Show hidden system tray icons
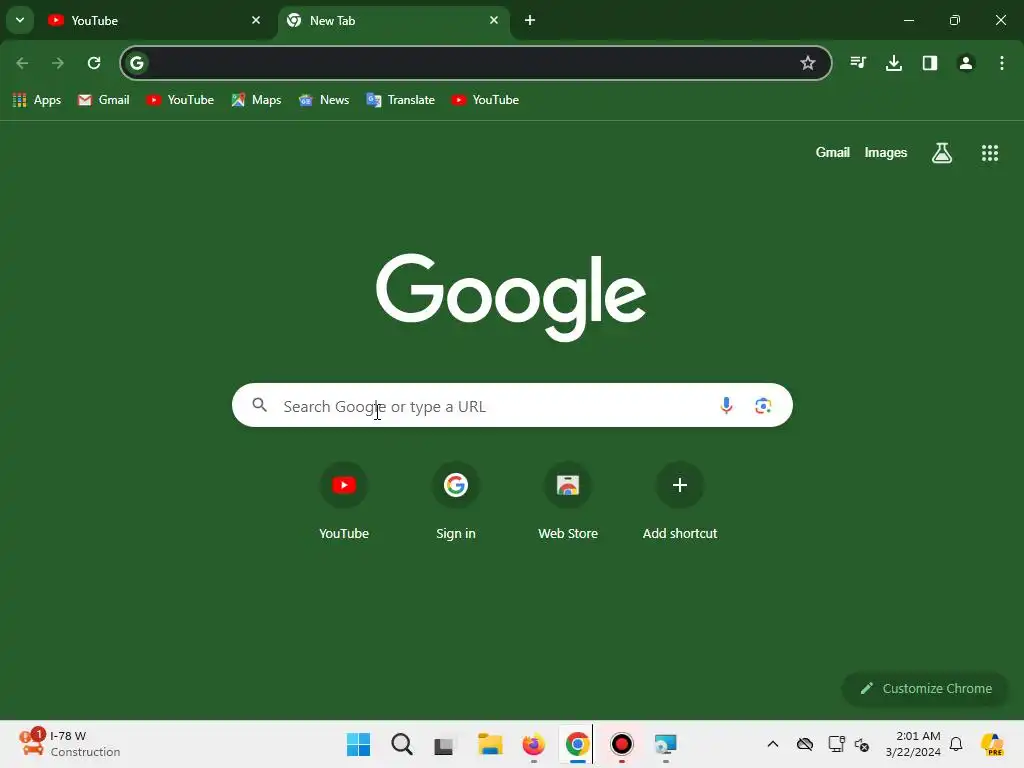Viewport: 1024px width, 768px height. point(773,744)
